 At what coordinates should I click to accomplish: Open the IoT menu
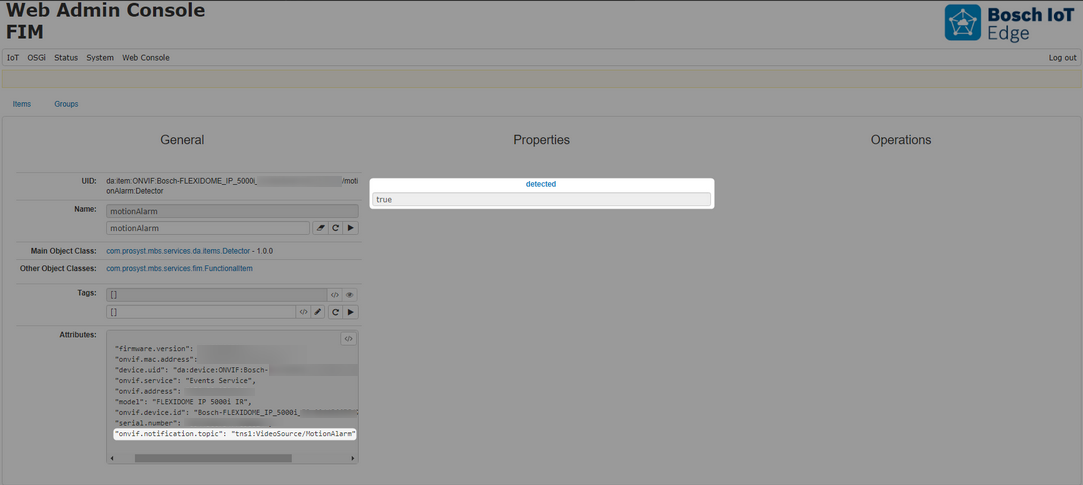pyautogui.click(x=13, y=57)
